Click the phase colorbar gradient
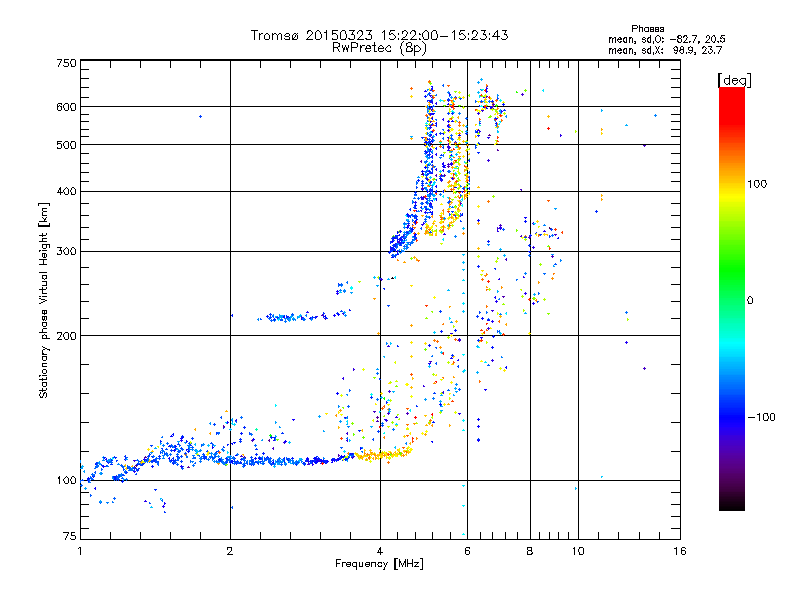 click(x=732, y=299)
